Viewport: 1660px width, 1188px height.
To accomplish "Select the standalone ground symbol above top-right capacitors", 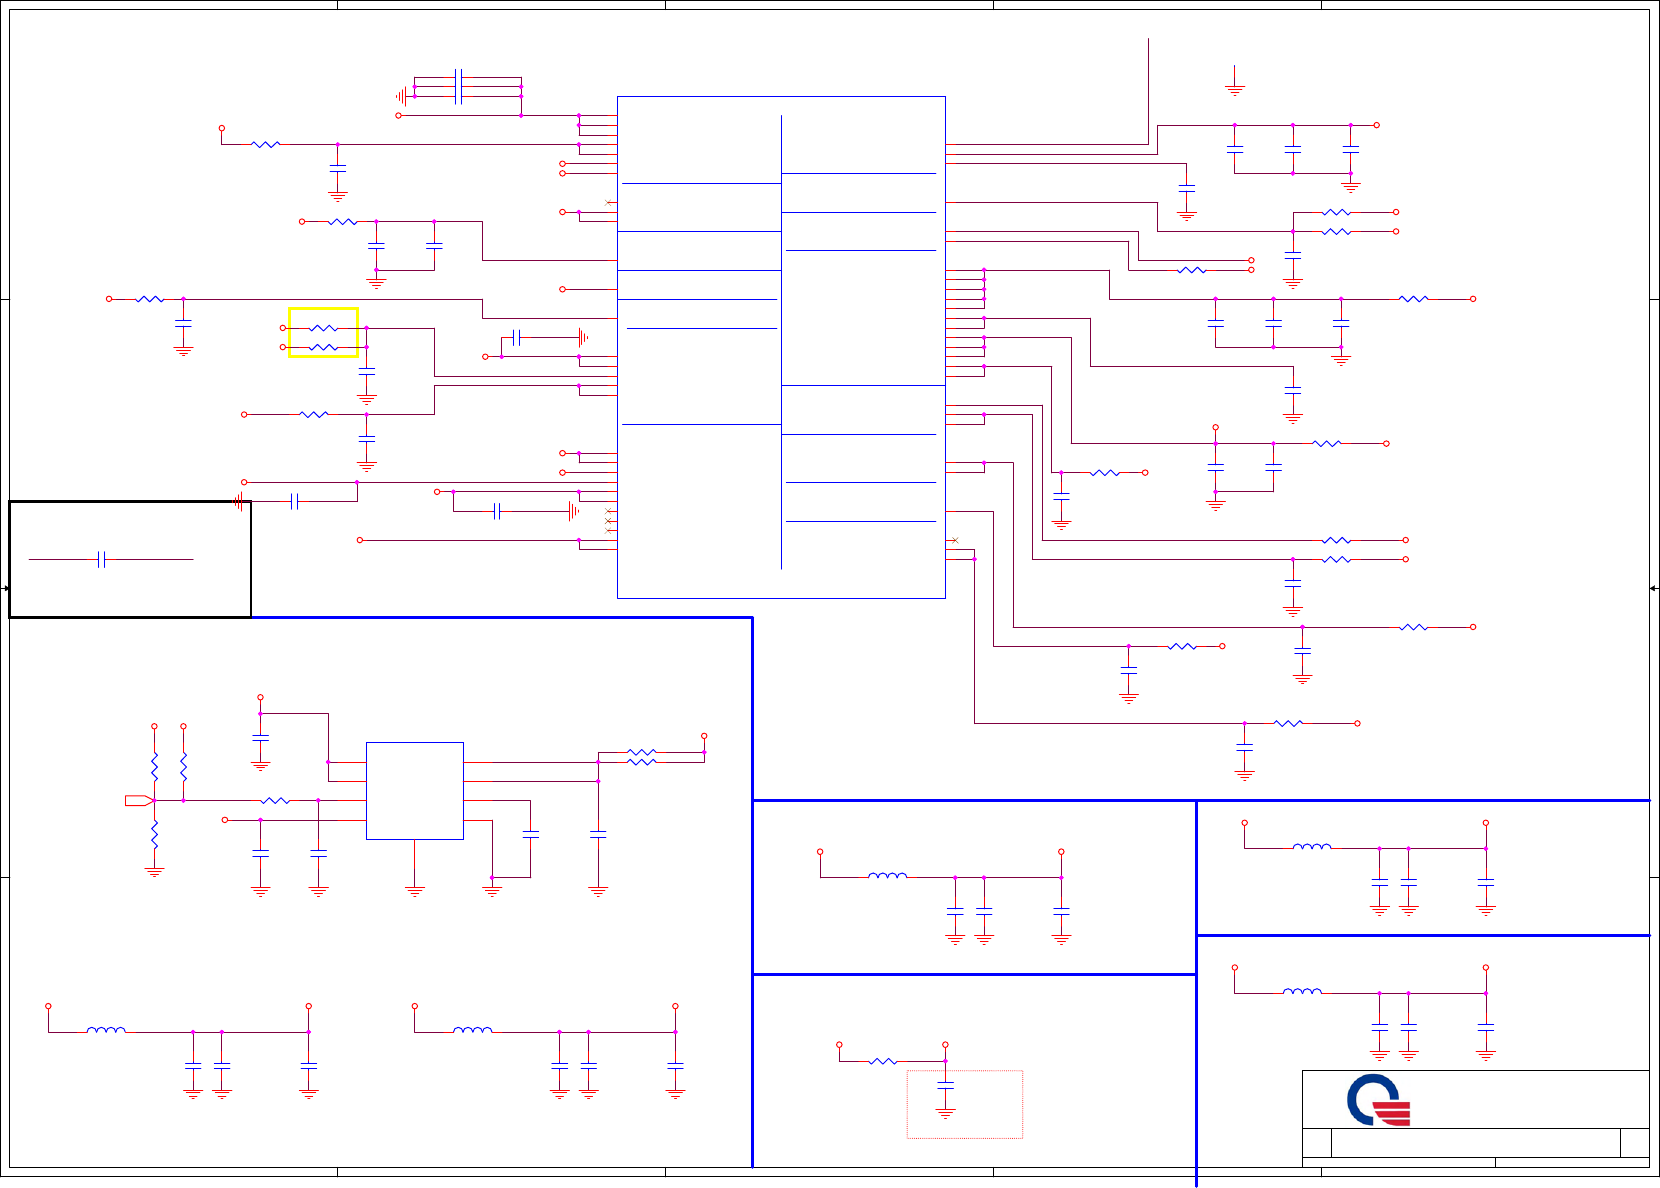I will (1235, 83).
